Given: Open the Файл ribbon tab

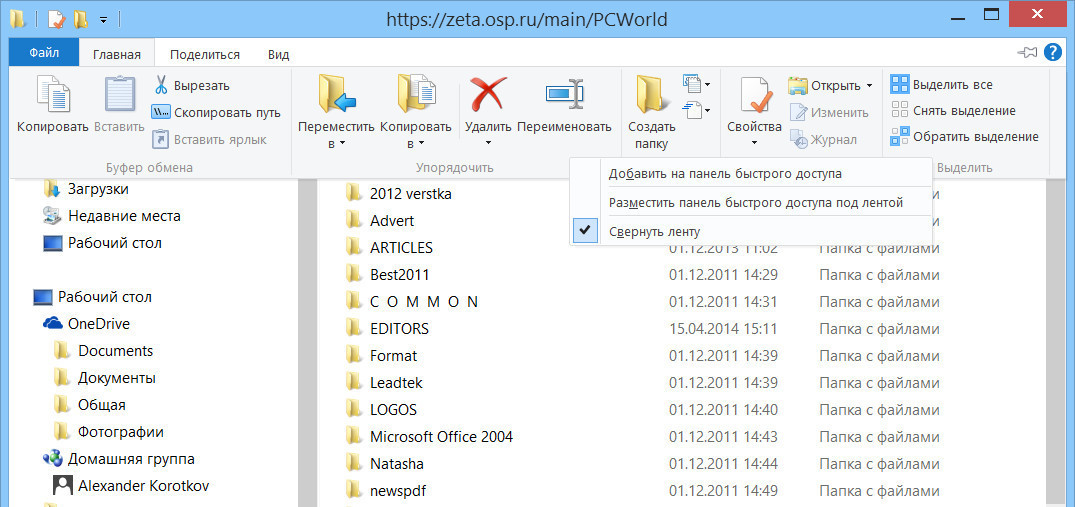Looking at the screenshot, I should (x=43, y=54).
